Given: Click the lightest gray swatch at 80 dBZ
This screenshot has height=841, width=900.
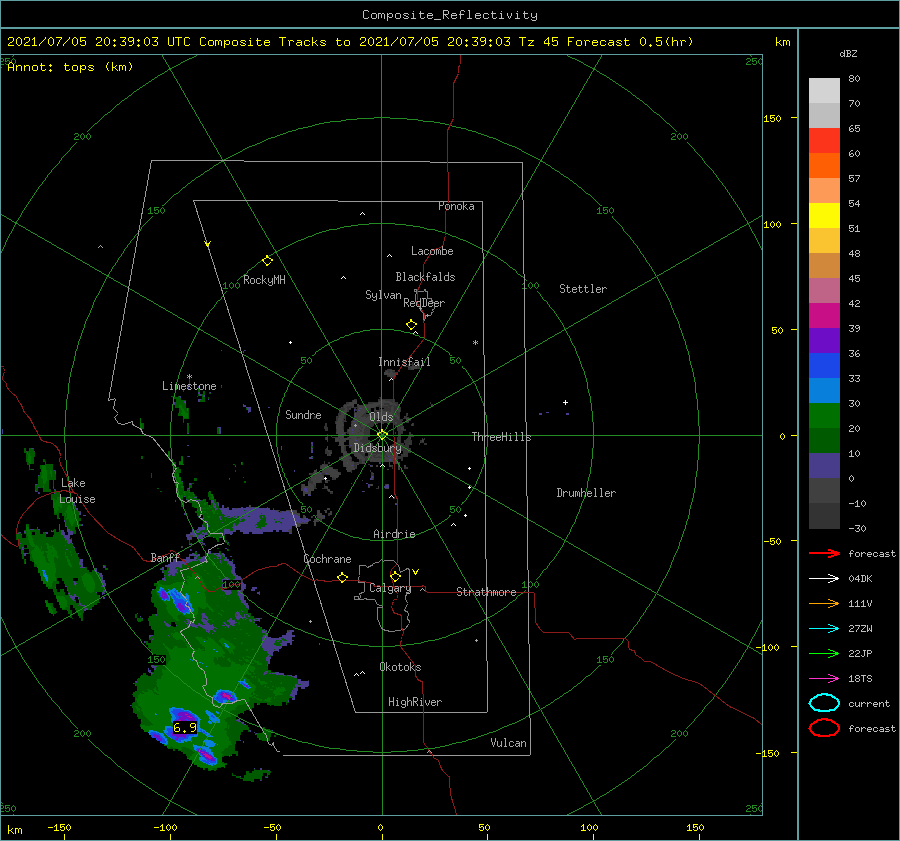Looking at the screenshot, I should (824, 90).
